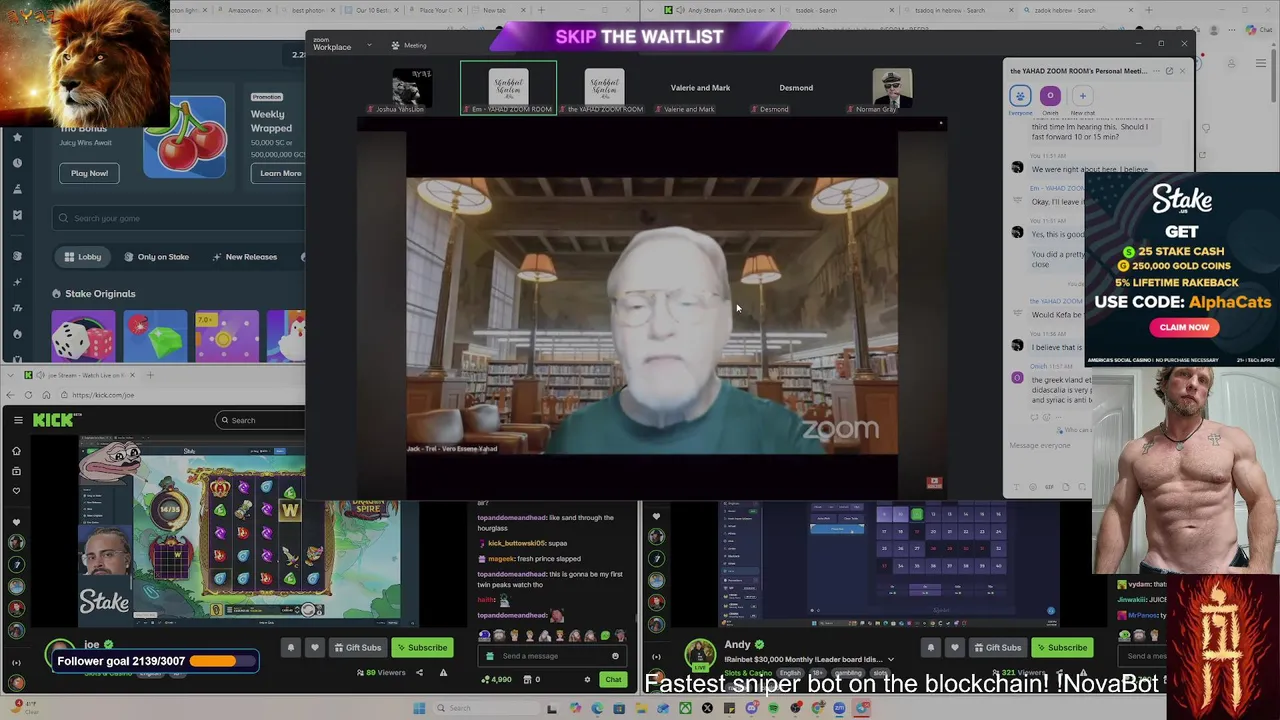Open a new tab beside Joe Stream tab
The height and width of the screenshot is (720, 1280).
tap(150, 375)
